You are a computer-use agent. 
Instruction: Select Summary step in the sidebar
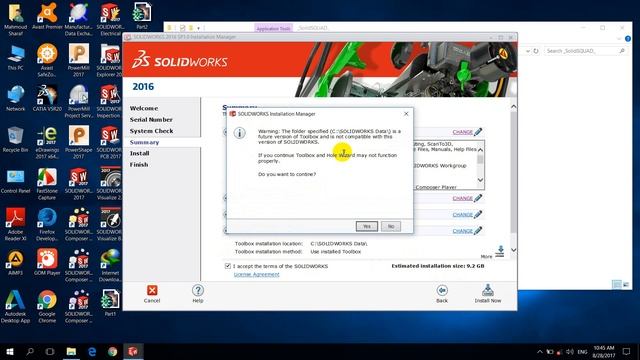[144, 142]
